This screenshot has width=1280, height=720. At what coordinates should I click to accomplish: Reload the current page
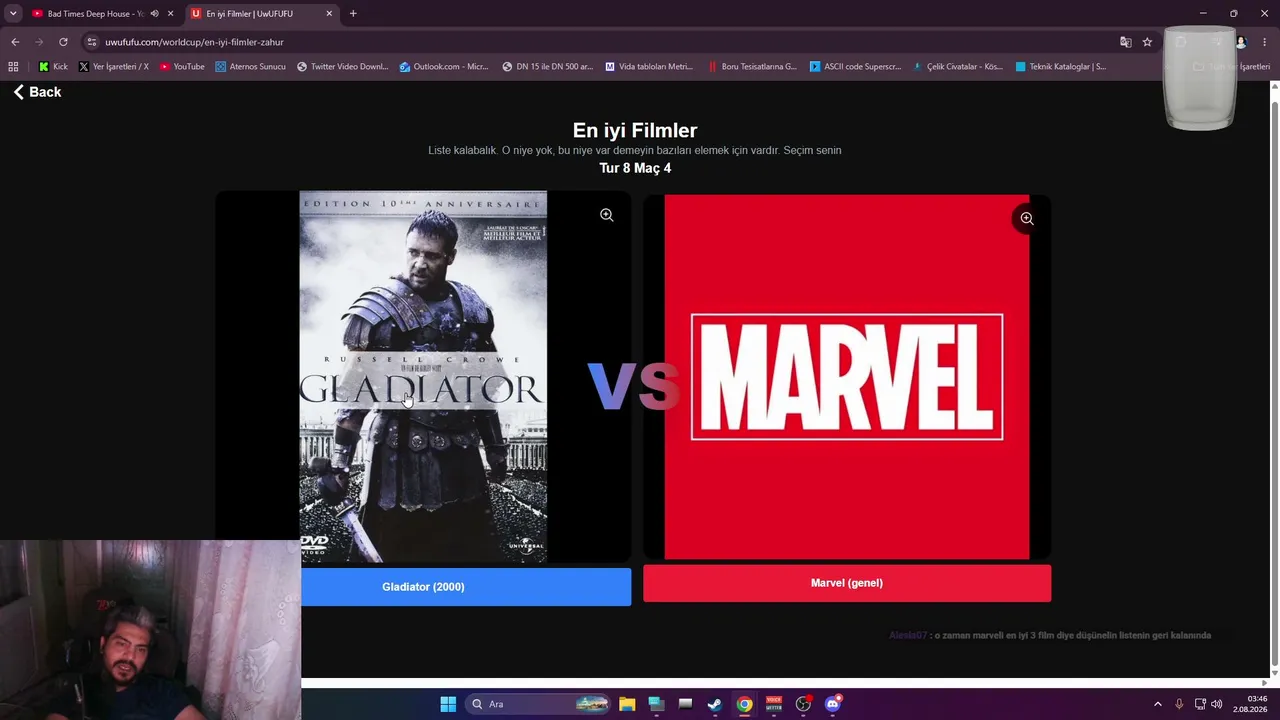(x=63, y=42)
